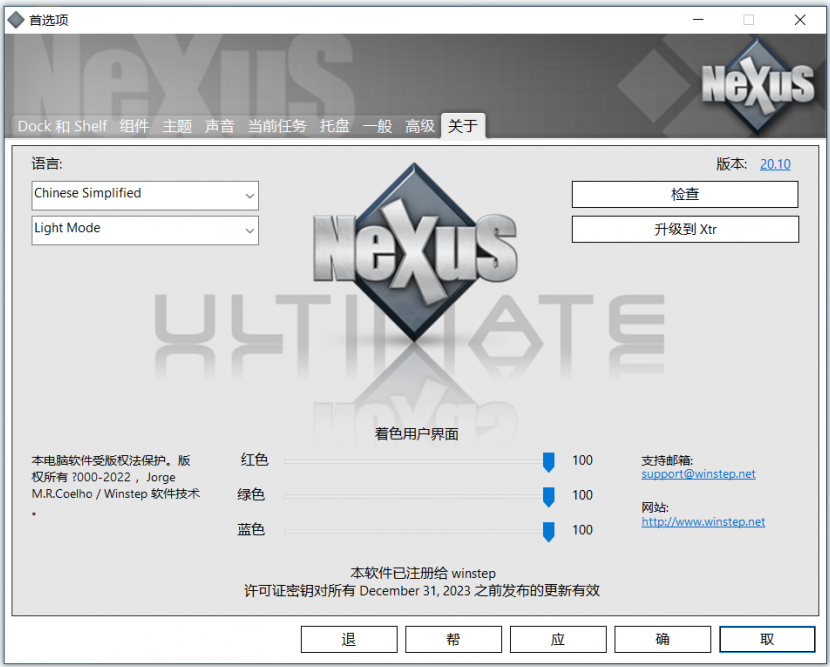Close the 首选项 window
The image size is (830, 667).
tap(800, 20)
